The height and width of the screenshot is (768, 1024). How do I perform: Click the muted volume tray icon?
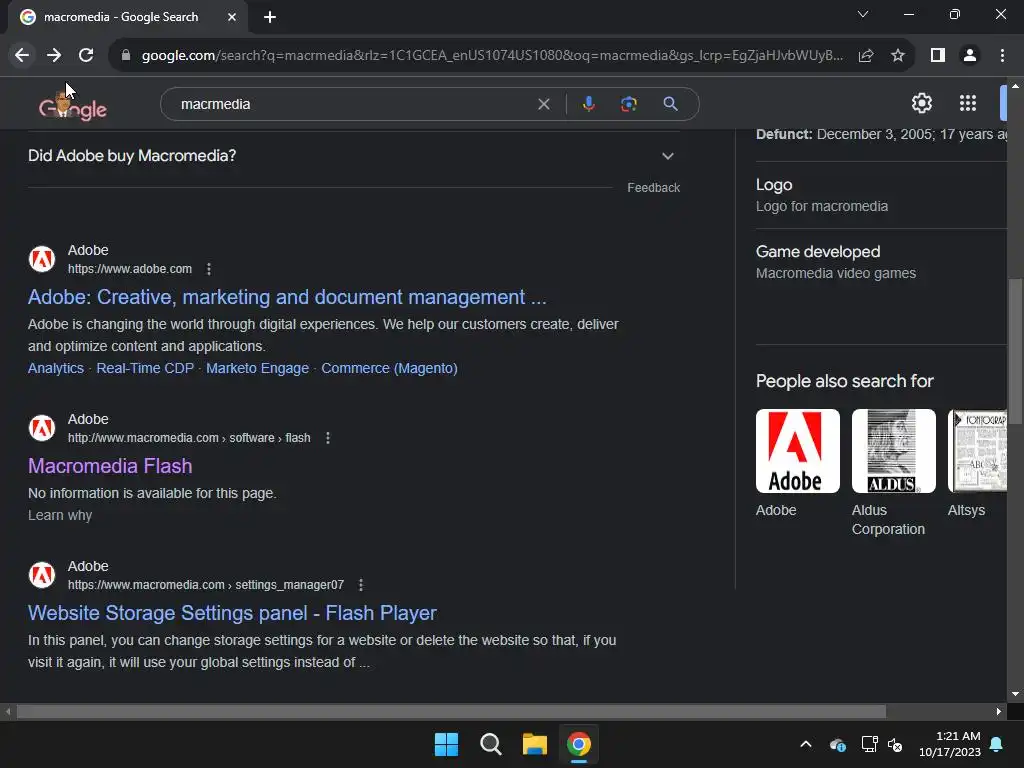895,744
